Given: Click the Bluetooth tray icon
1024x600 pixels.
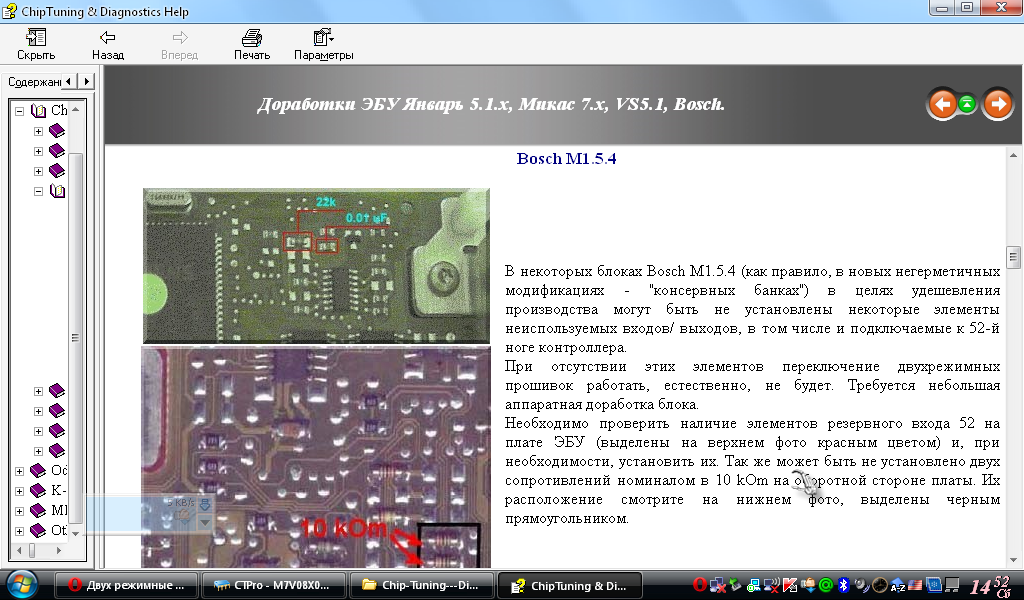Looking at the screenshot, I should pyautogui.click(x=843, y=584).
